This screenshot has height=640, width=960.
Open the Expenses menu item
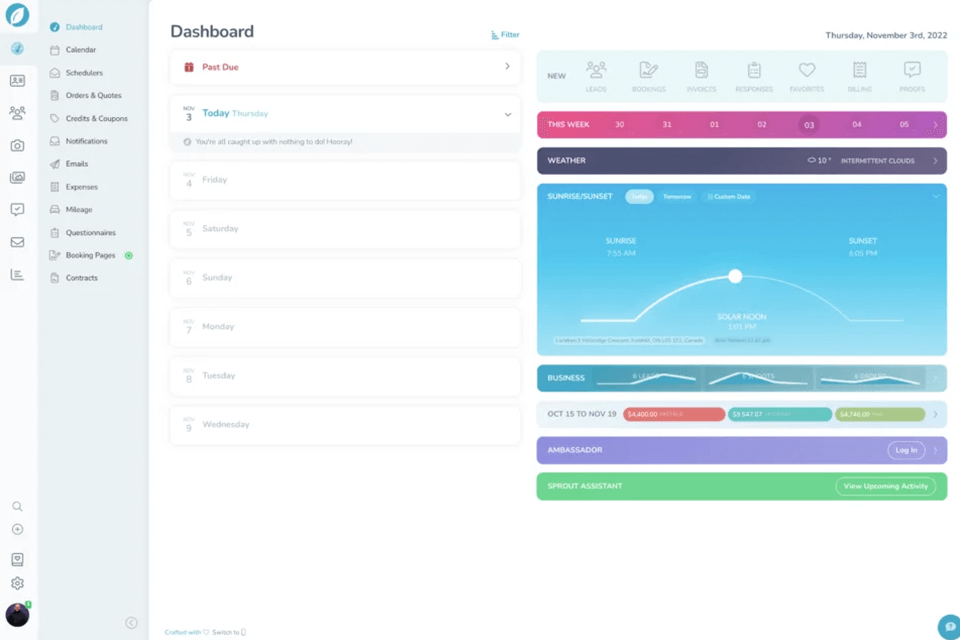coord(81,187)
